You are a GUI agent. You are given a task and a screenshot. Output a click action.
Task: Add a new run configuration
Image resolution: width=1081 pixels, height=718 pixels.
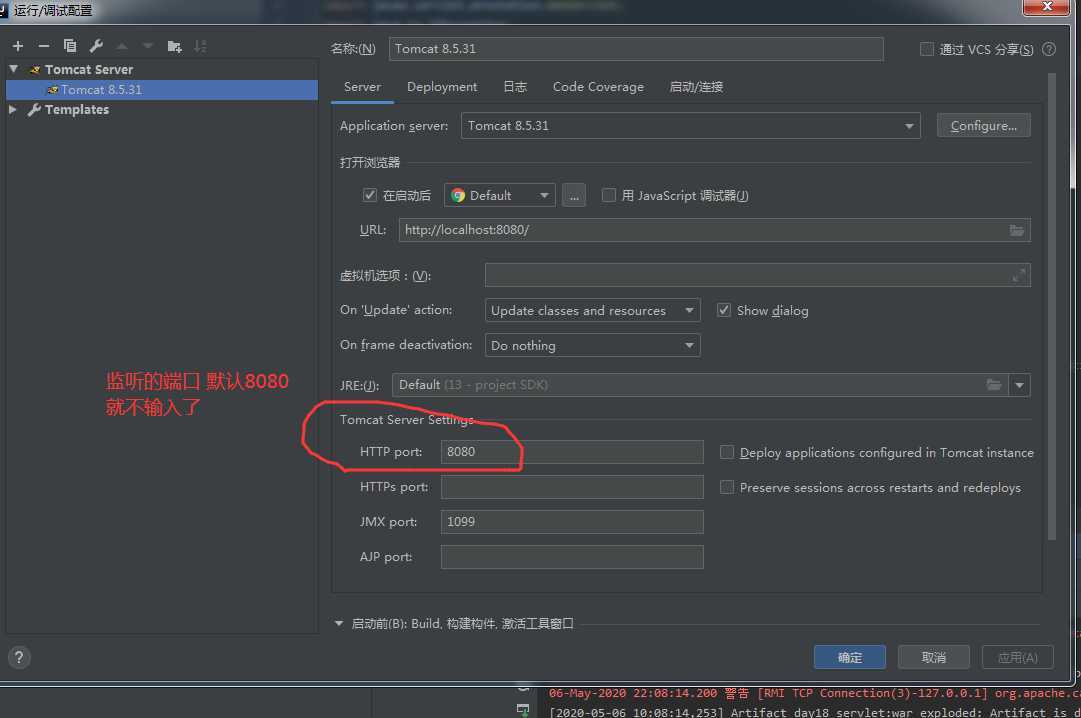click(18, 46)
